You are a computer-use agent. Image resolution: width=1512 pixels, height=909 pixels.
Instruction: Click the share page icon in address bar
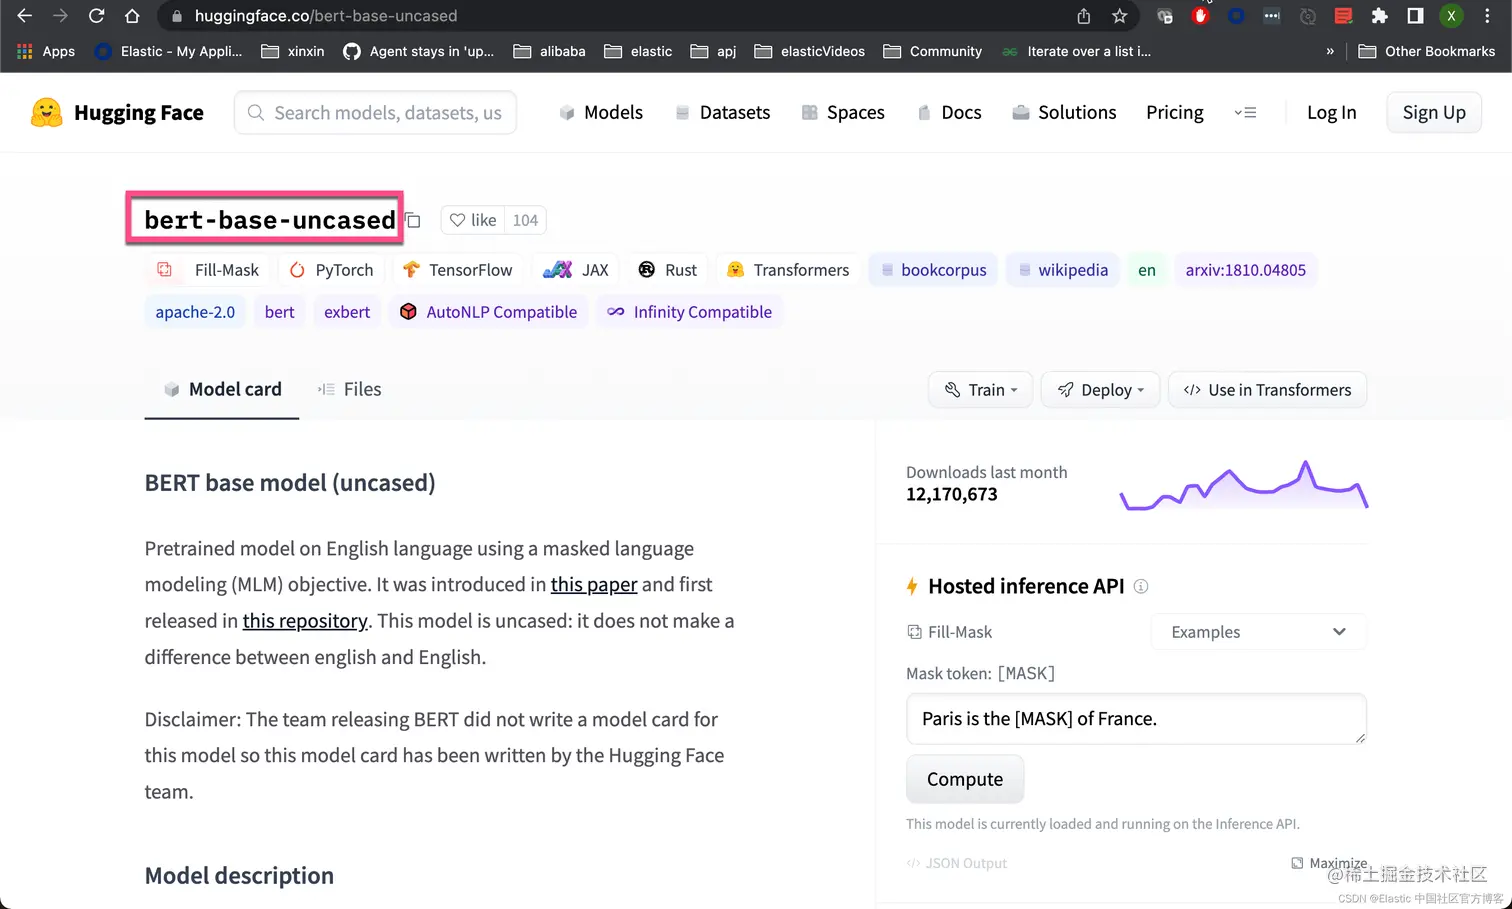[x=1084, y=16]
